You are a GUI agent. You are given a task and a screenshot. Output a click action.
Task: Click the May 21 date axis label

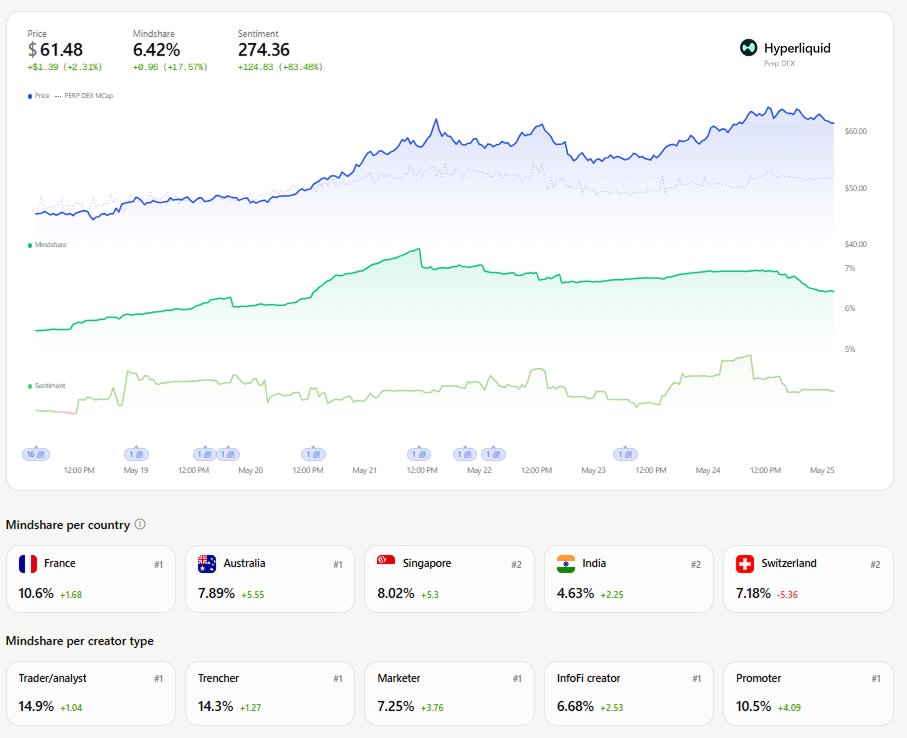pos(364,470)
